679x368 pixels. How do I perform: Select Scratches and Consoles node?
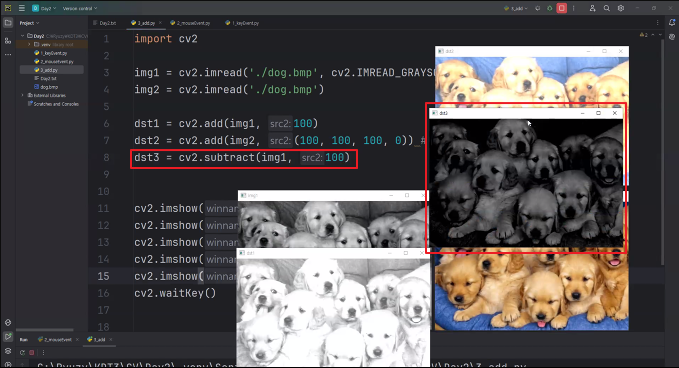(53, 104)
